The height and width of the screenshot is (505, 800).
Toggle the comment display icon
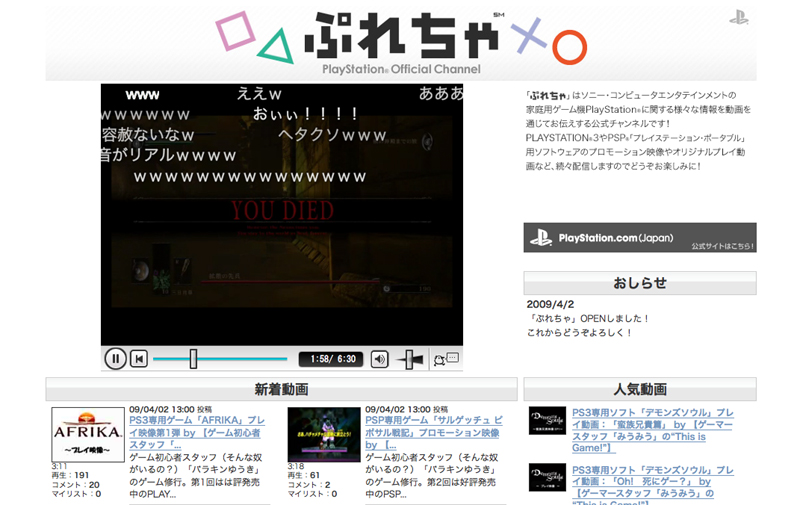pos(445,359)
